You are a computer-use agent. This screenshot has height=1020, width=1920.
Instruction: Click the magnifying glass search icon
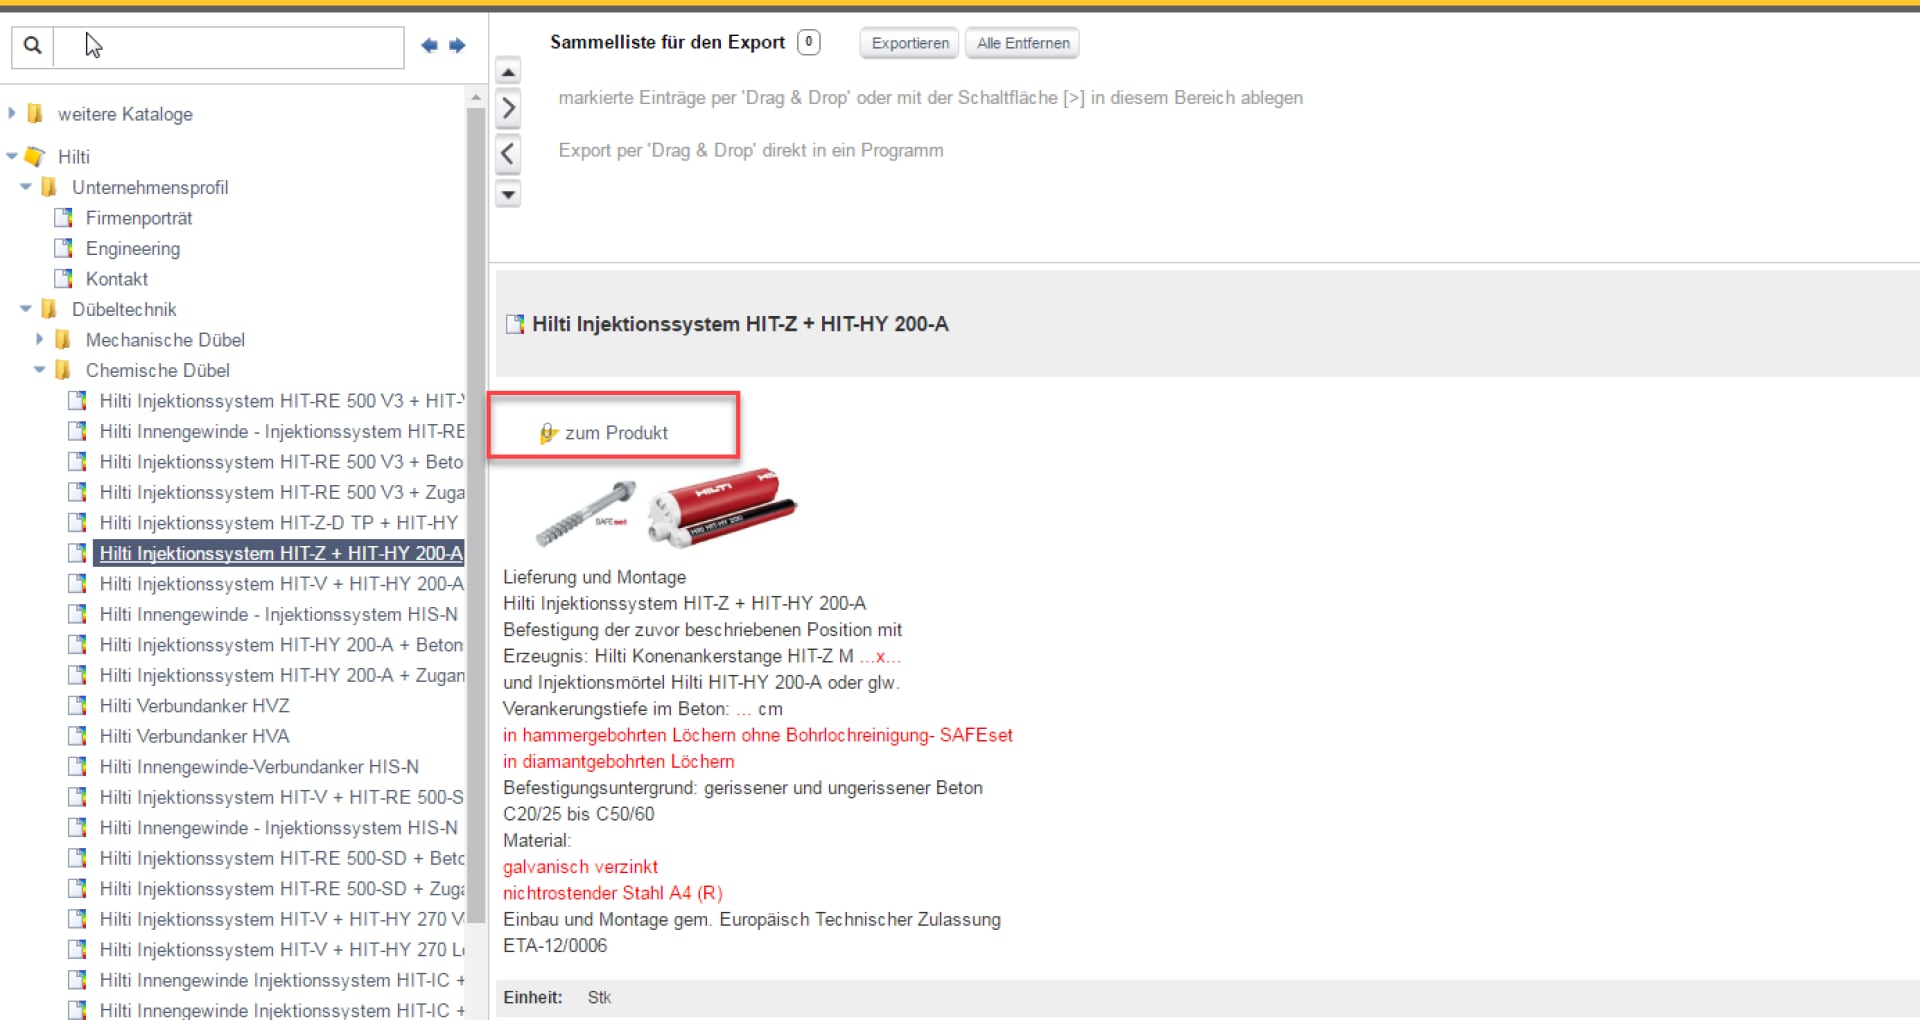tap(32, 46)
